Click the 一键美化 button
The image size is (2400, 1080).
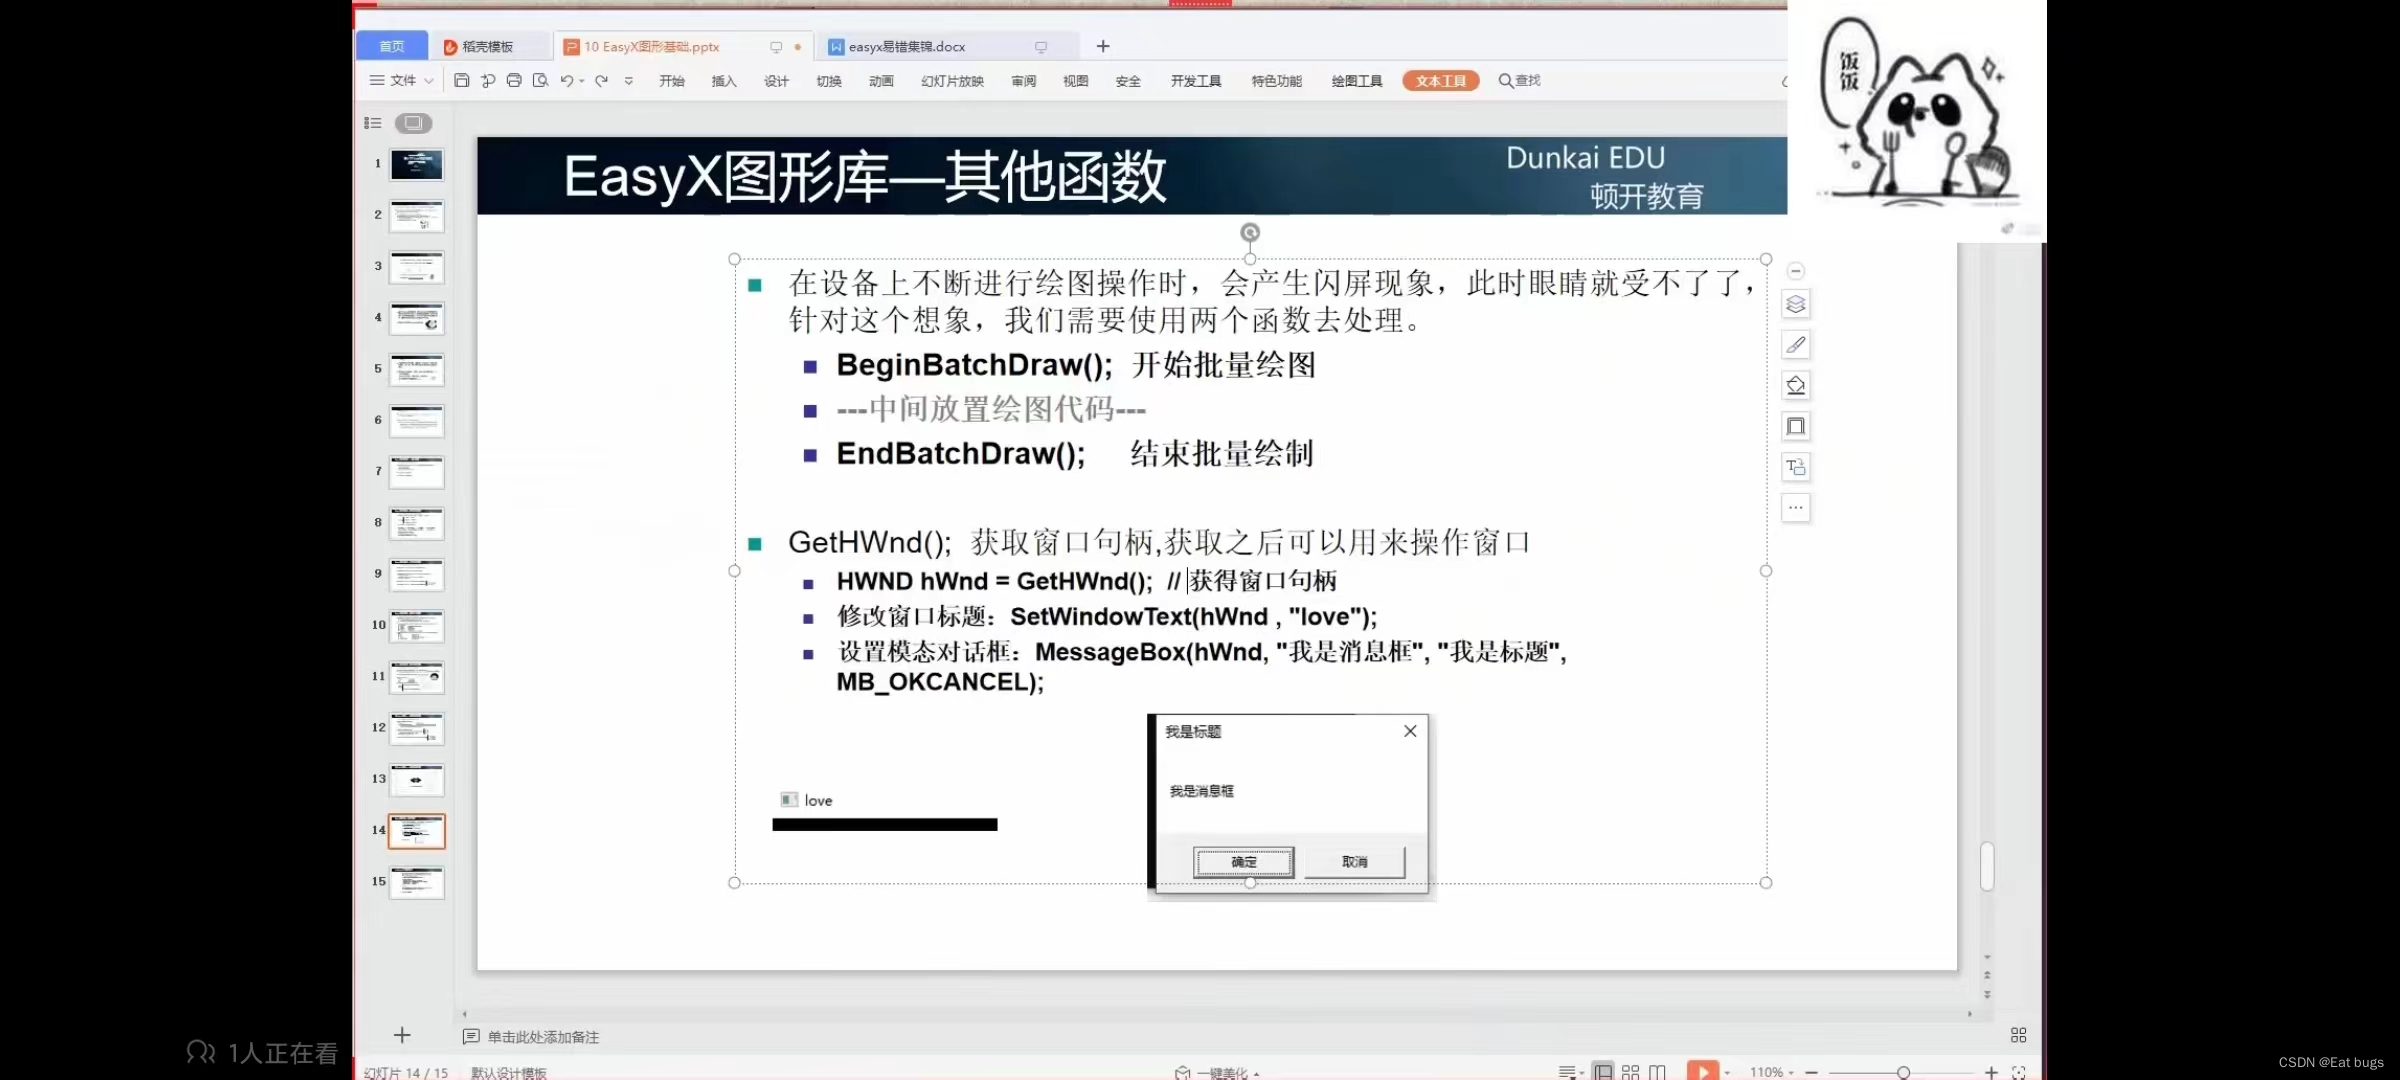tap(1215, 1071)
